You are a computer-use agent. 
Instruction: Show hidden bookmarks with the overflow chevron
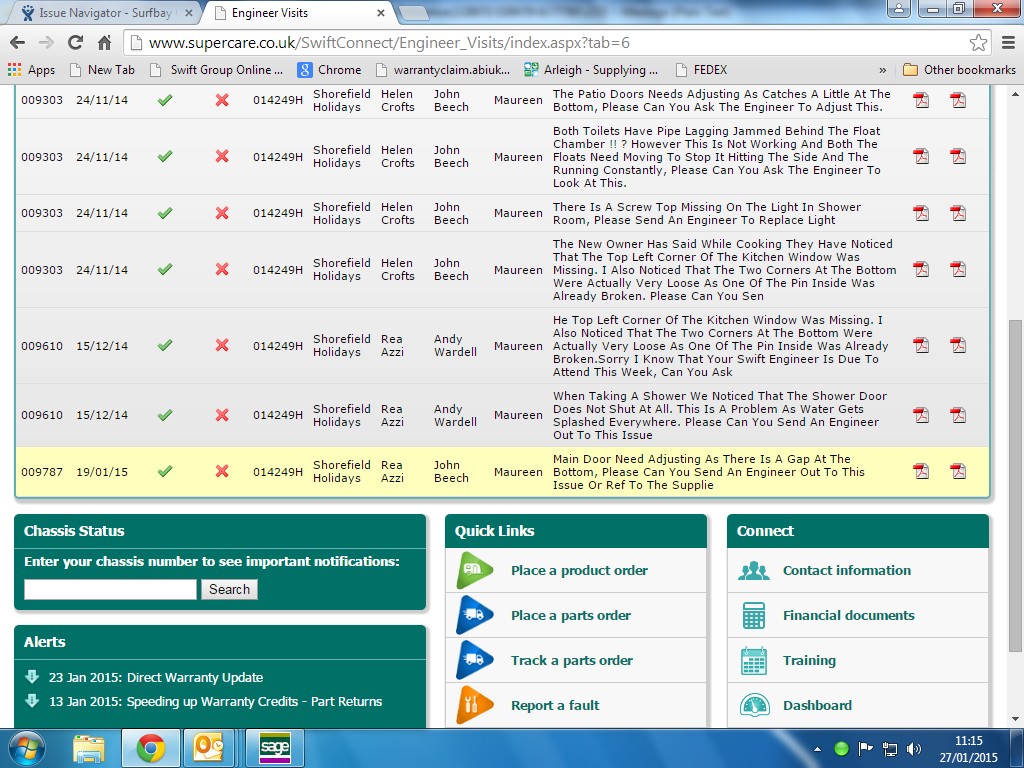click(x=882, y=70)
